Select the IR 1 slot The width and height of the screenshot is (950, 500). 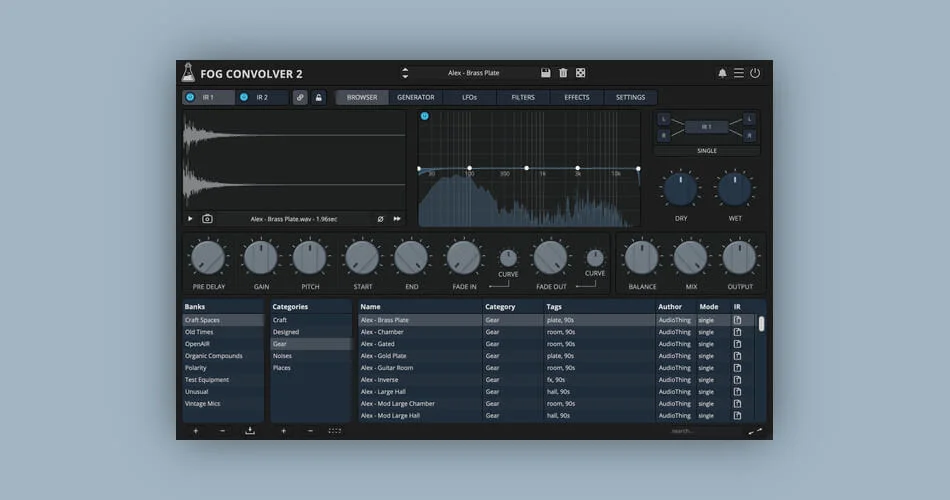[208, 97]
